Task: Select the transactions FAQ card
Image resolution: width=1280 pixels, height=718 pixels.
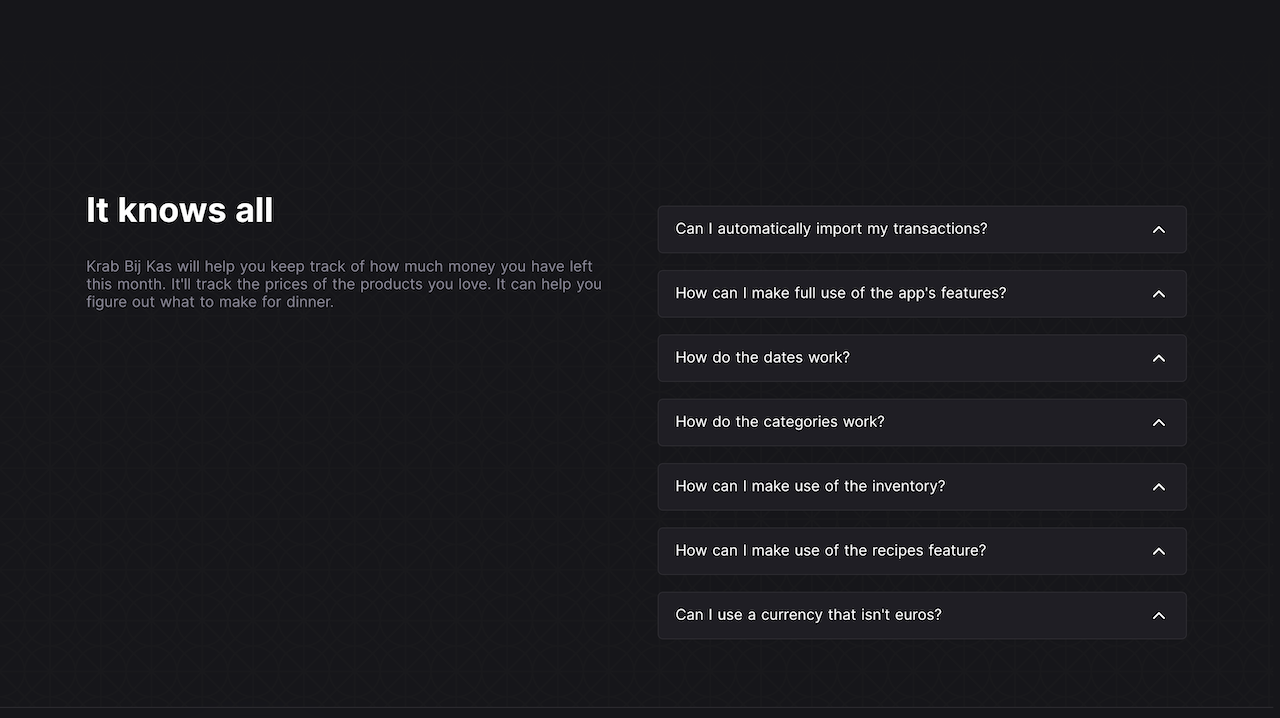Action: coord(921,229)
